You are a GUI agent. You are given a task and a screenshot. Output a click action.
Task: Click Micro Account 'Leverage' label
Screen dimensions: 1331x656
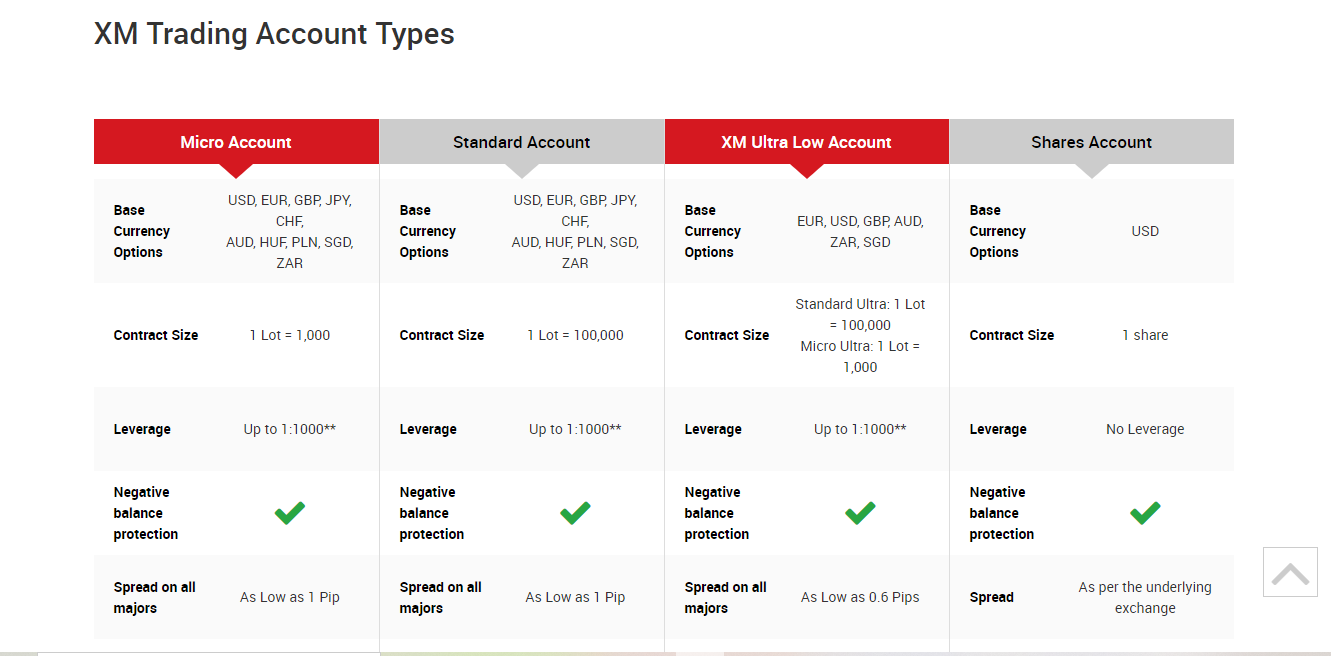(142, 429)
